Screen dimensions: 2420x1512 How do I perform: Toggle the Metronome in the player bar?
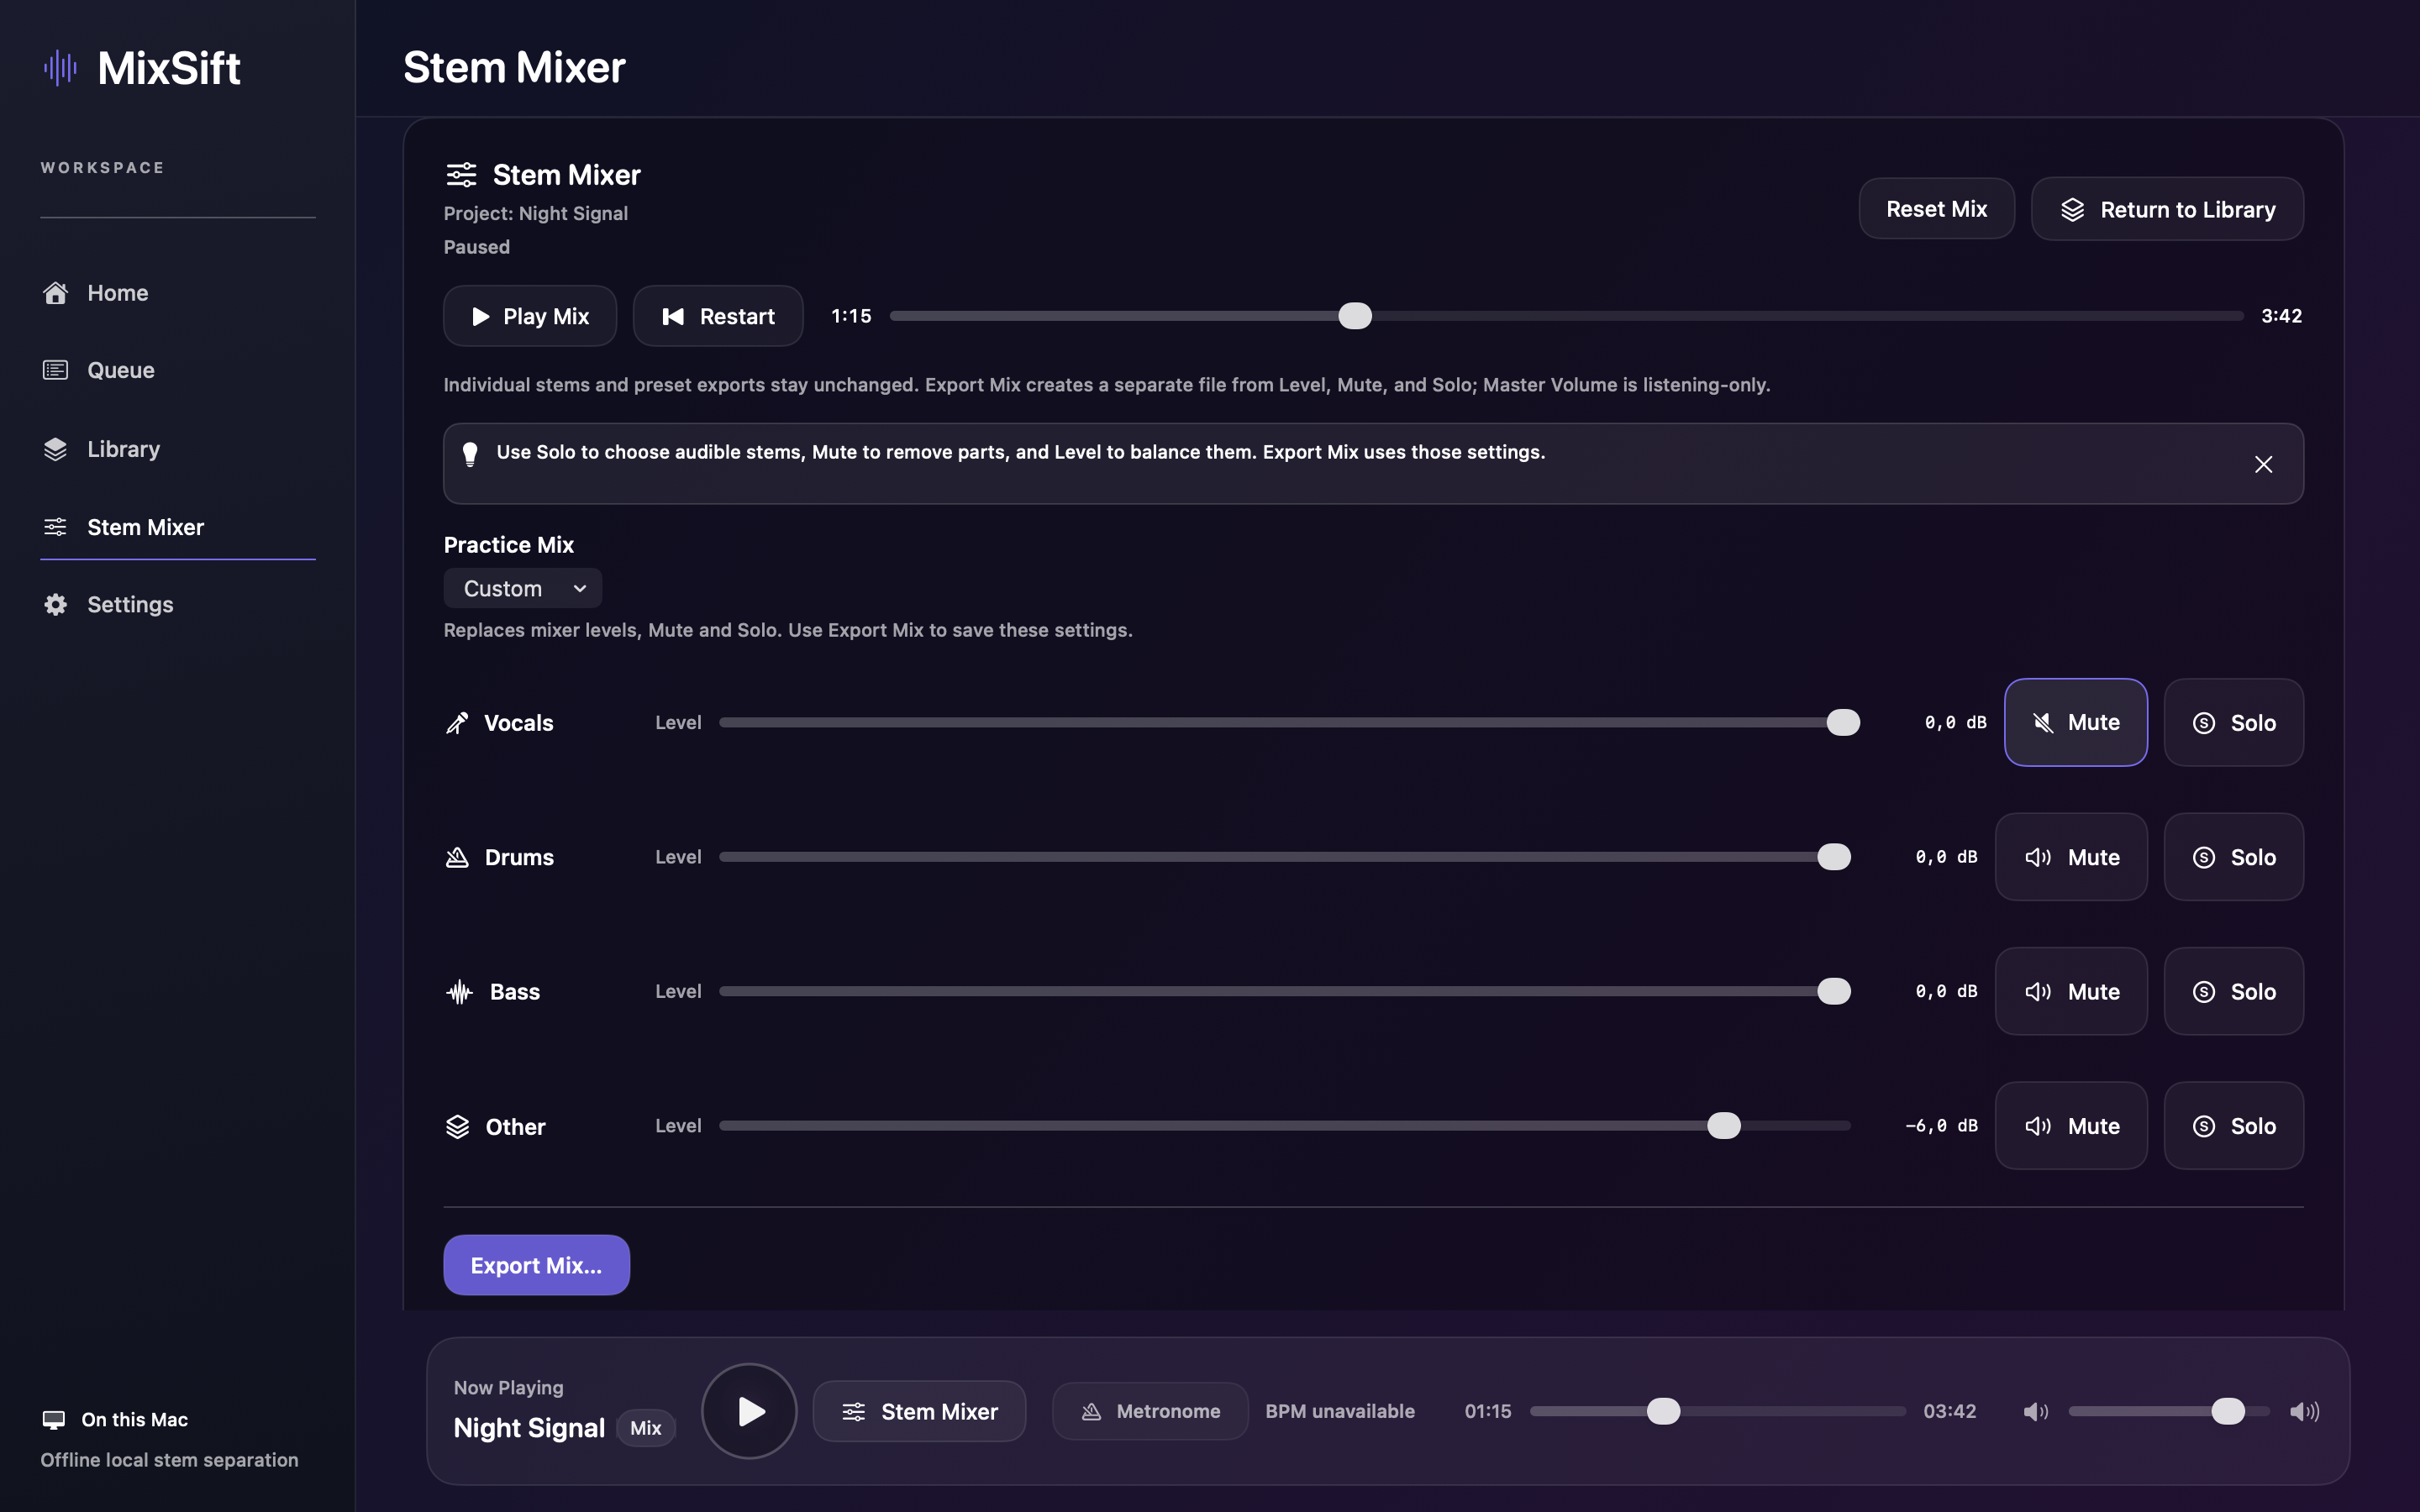[1150, 1411]
